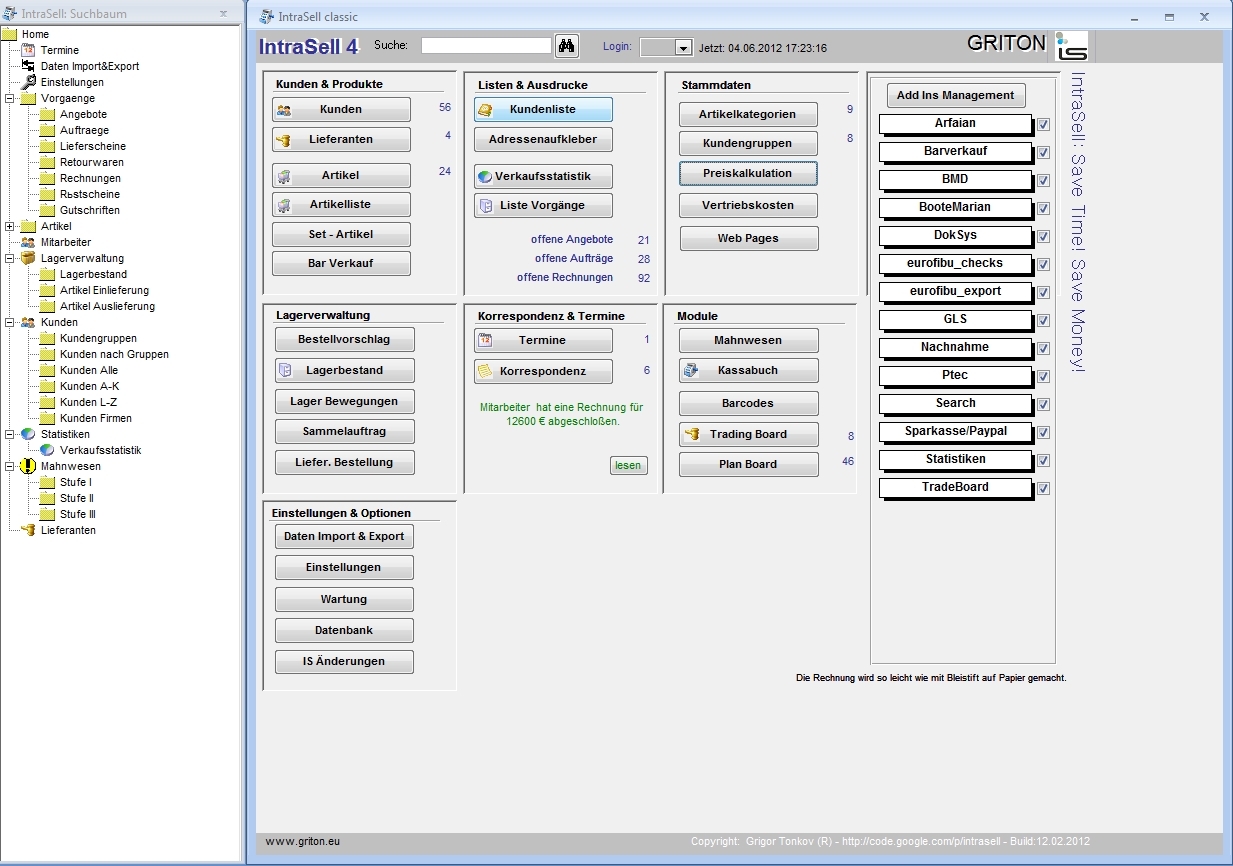
Task: Click in the Suche input field
Action: click(x=487, y=45)
